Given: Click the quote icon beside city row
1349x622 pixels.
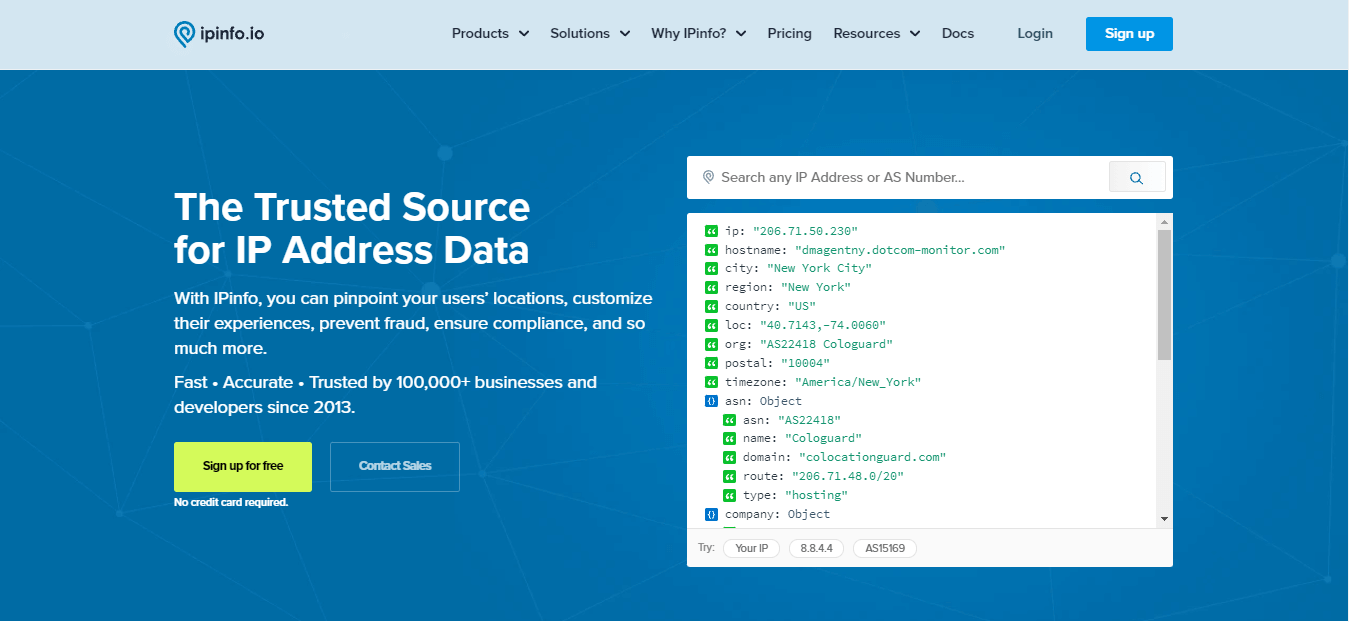Looking at the screenshot, I should pyautogui.click(x=711, y=269).
